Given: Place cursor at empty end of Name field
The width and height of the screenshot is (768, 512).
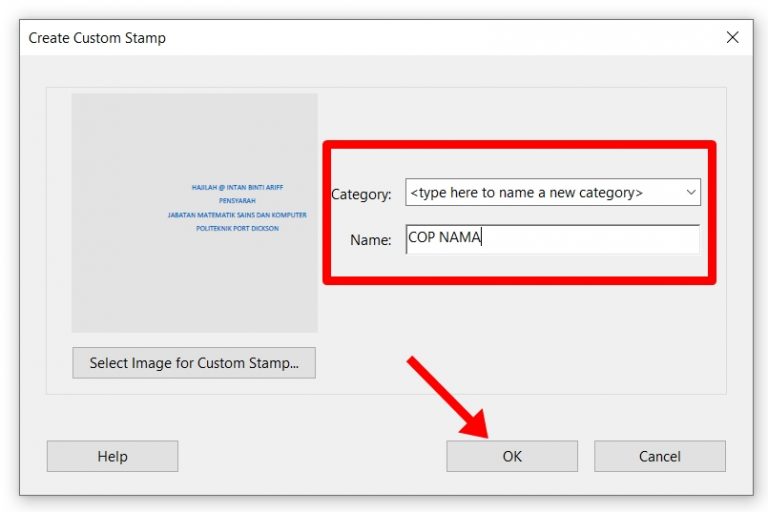Looking at the screenshot, I should pyautogui.click(x=620, y=239).
